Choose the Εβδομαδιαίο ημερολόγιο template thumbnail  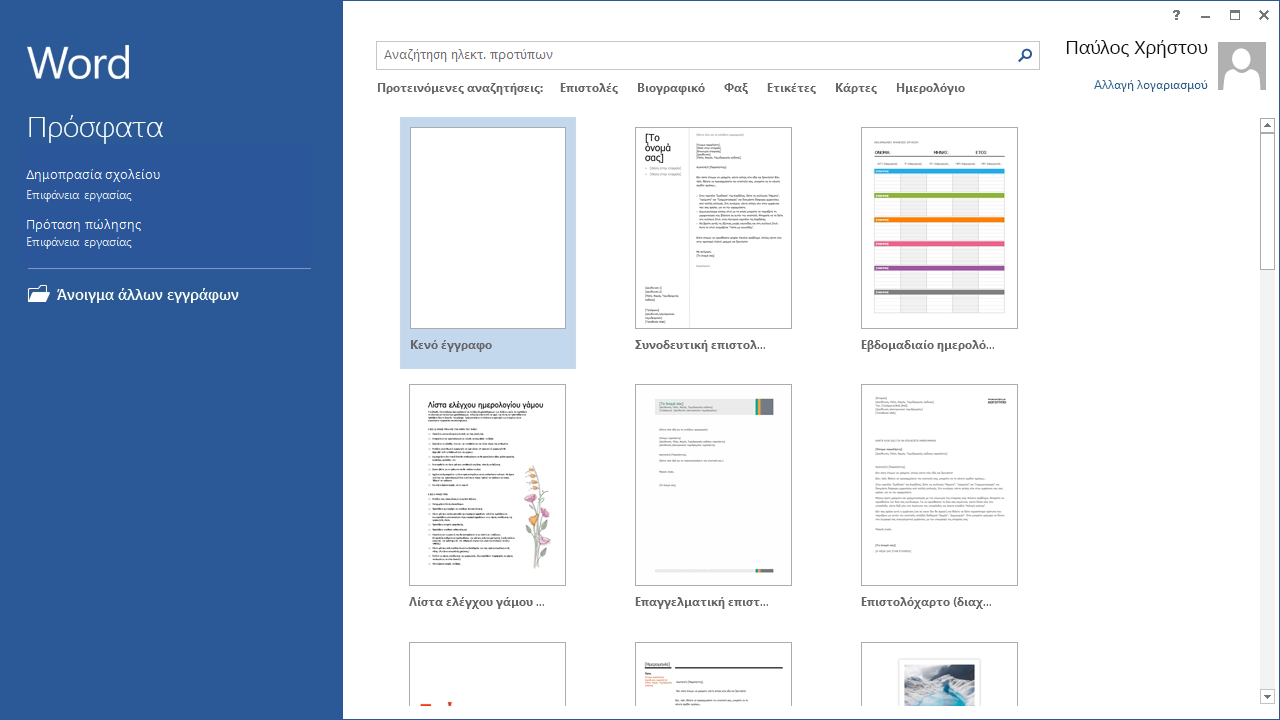pos(939,228)
